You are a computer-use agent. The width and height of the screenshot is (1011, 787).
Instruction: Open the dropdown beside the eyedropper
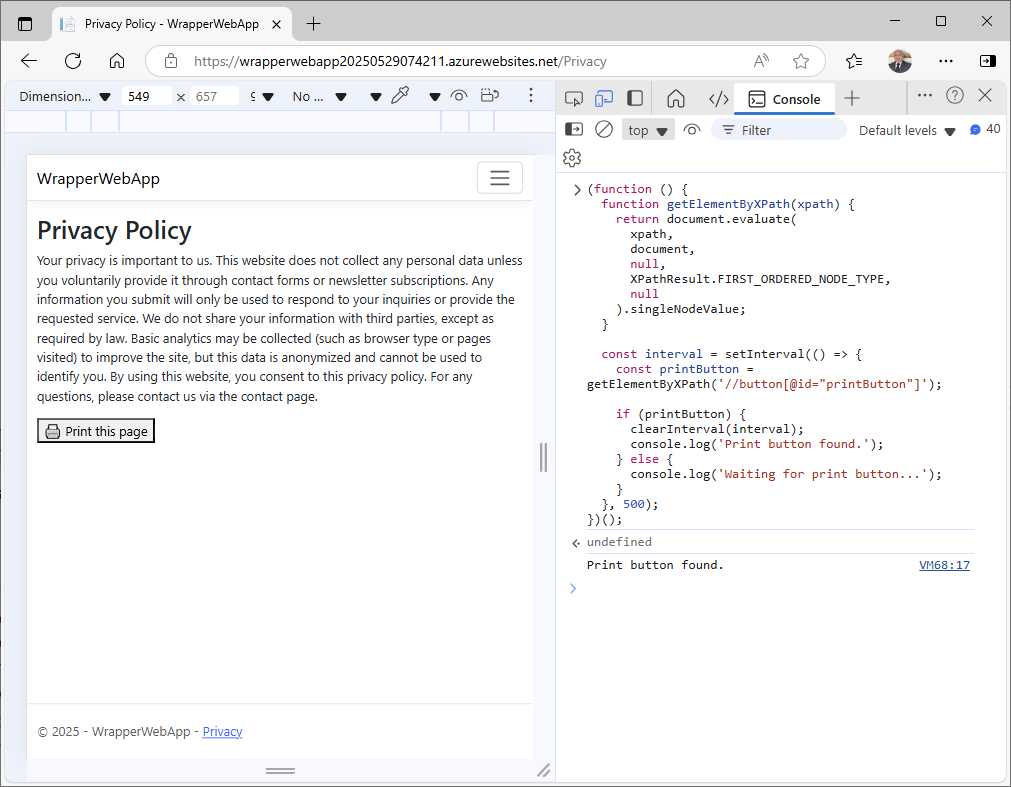click(376, 97)
